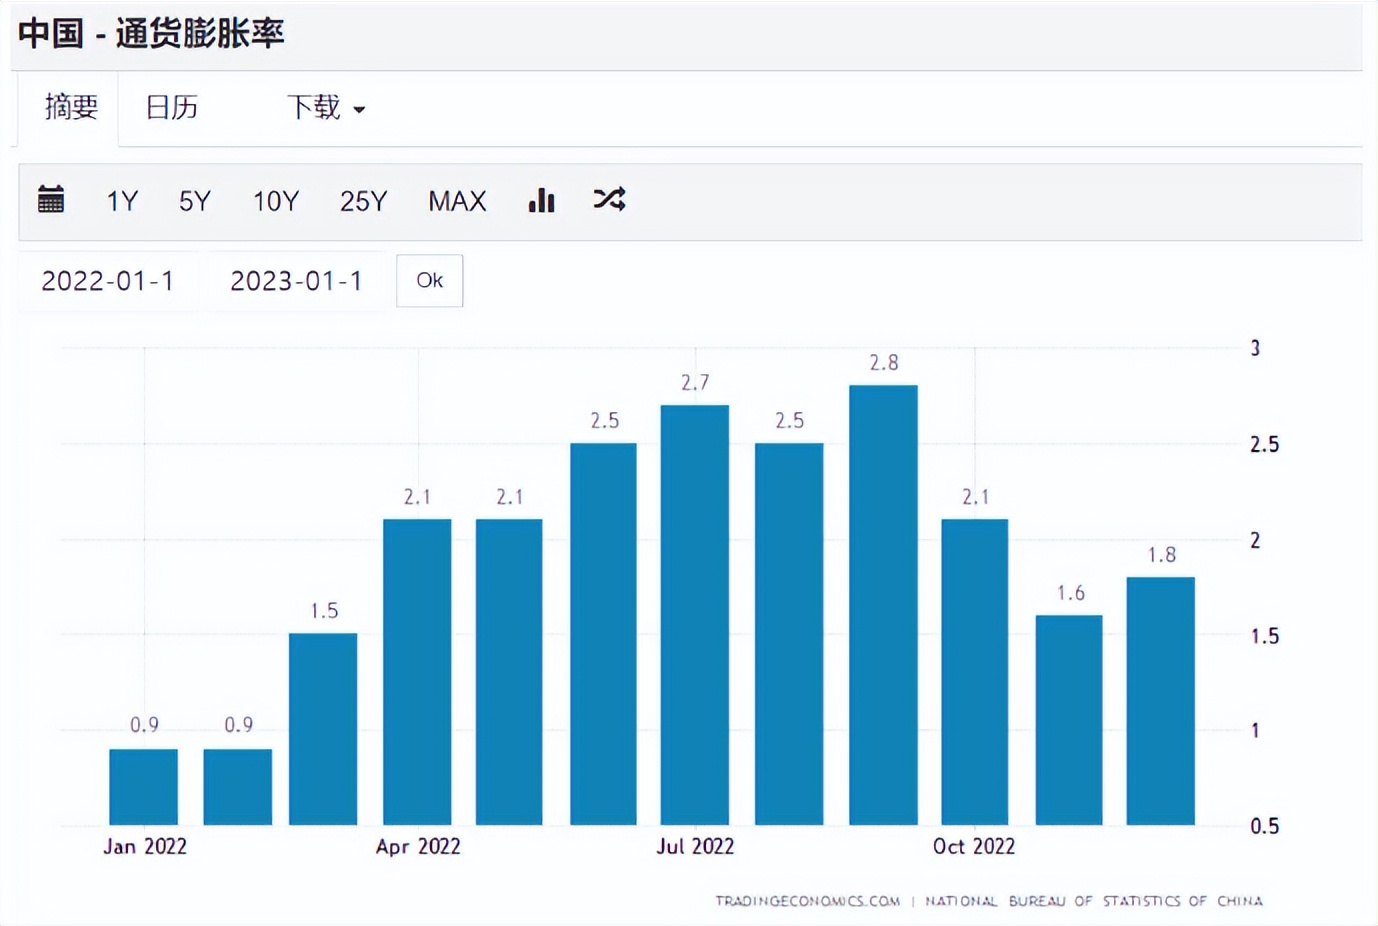
Task: Click the start date field 2022-01-1
Action: click(x=108, y=281)
